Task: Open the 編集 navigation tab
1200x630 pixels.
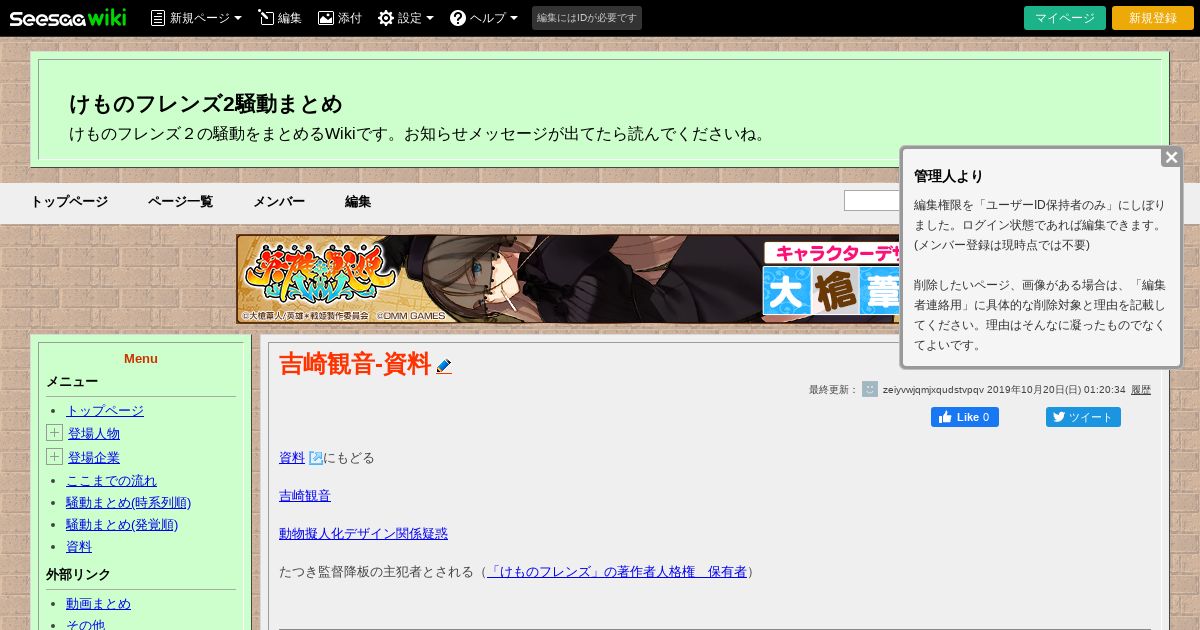Action: coord(358,202)
